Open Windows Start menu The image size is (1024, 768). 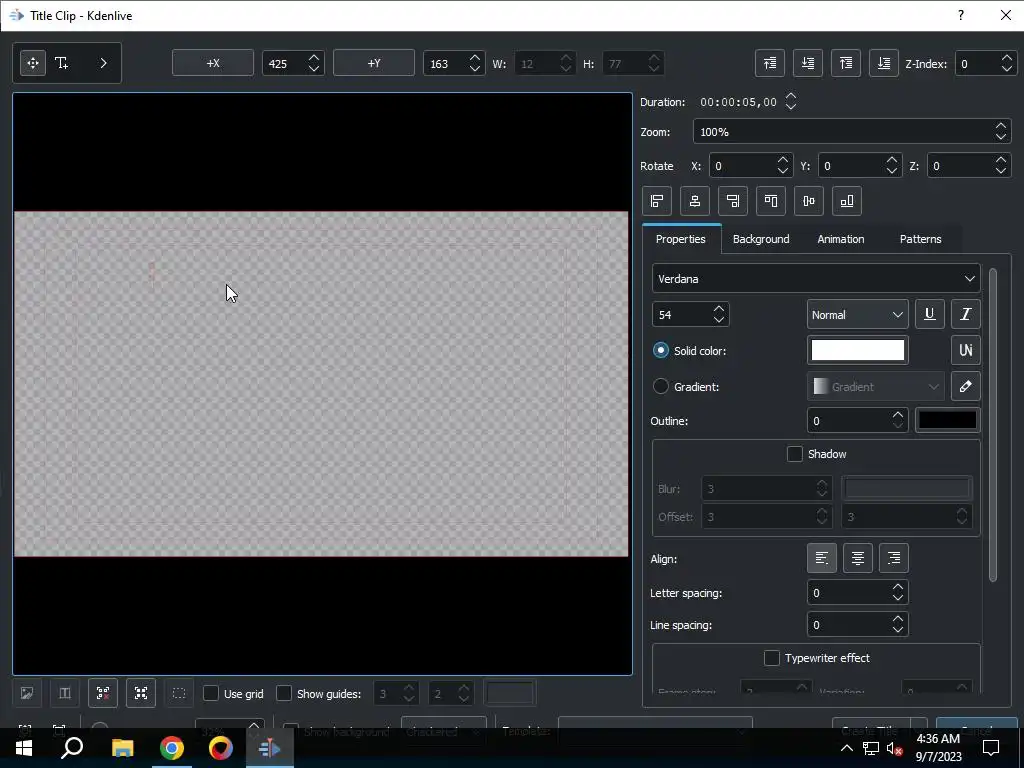[x=24, y=748]
